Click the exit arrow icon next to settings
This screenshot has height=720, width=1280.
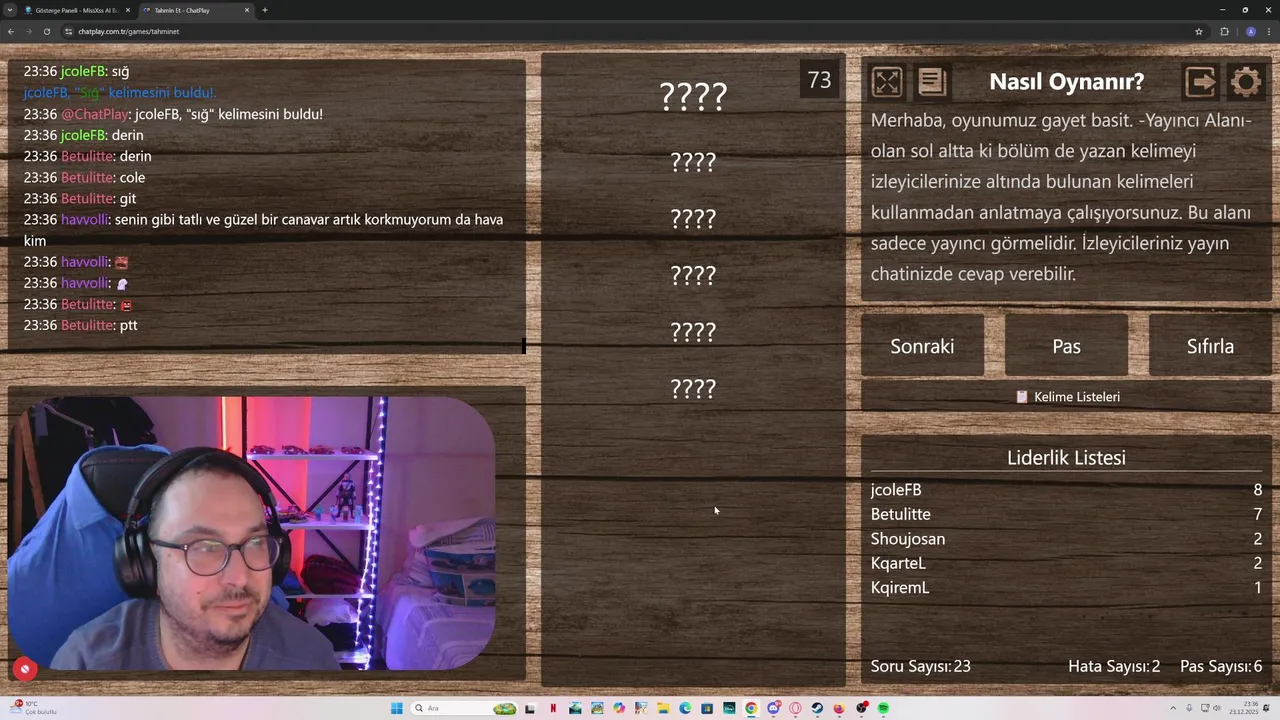[x=1200, y=82]
